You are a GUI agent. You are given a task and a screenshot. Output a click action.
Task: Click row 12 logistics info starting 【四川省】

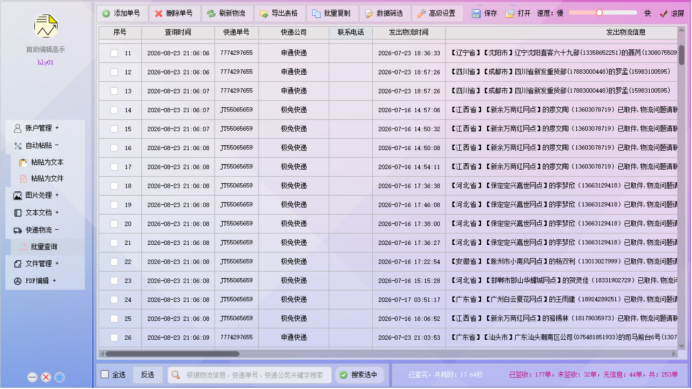[560, 72]
